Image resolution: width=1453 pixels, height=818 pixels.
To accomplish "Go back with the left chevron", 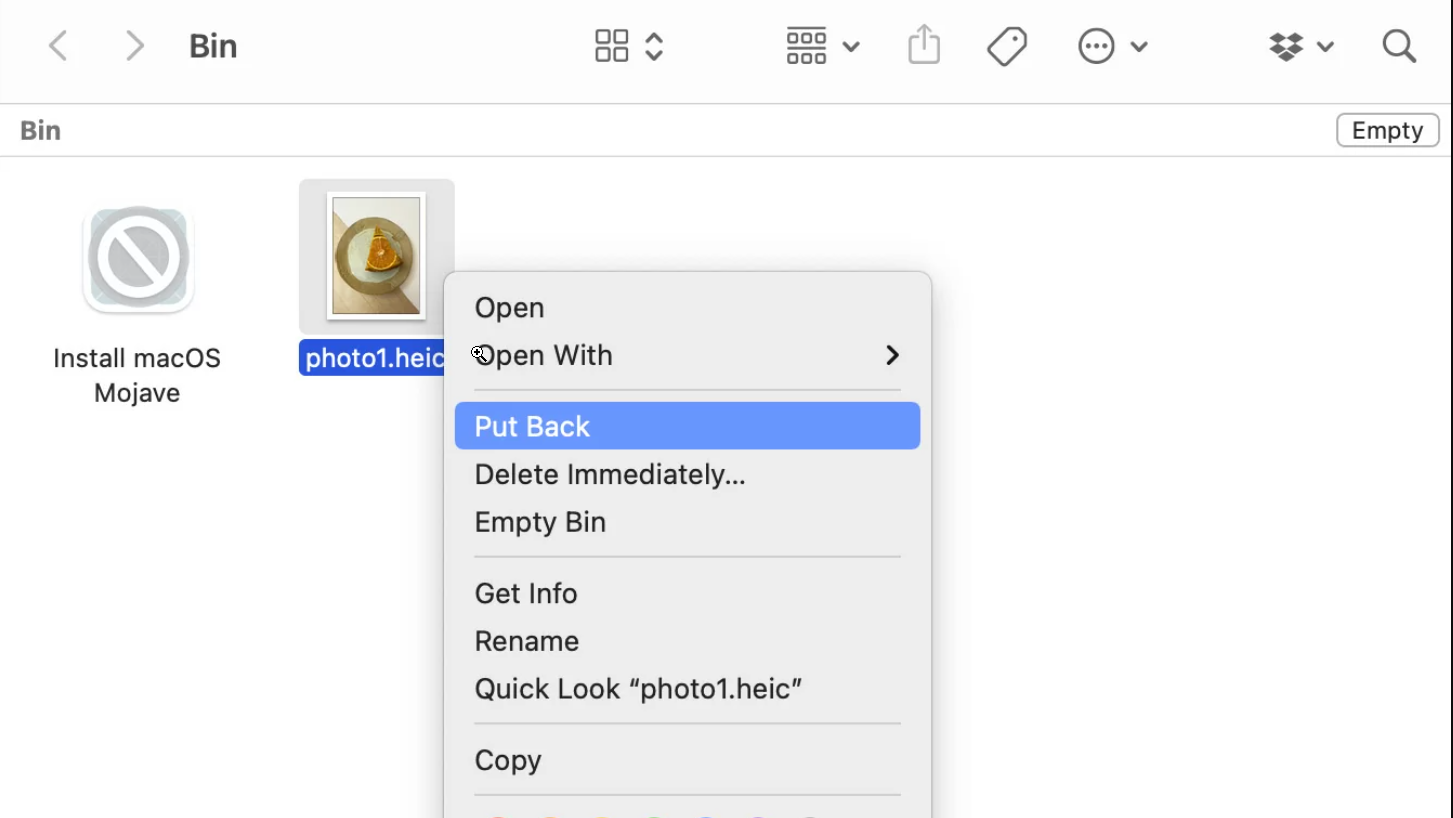I will click(58, 46).
